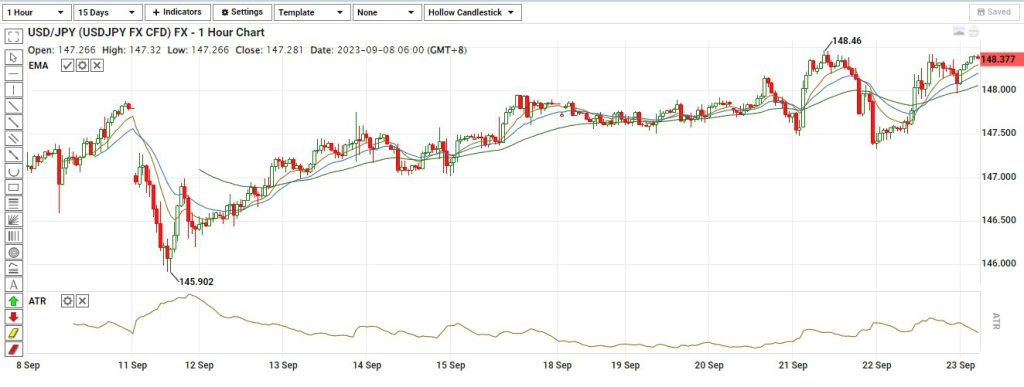Click the EMA indicator label
This screenshot has height=387, width=1024.
(39, 65)
